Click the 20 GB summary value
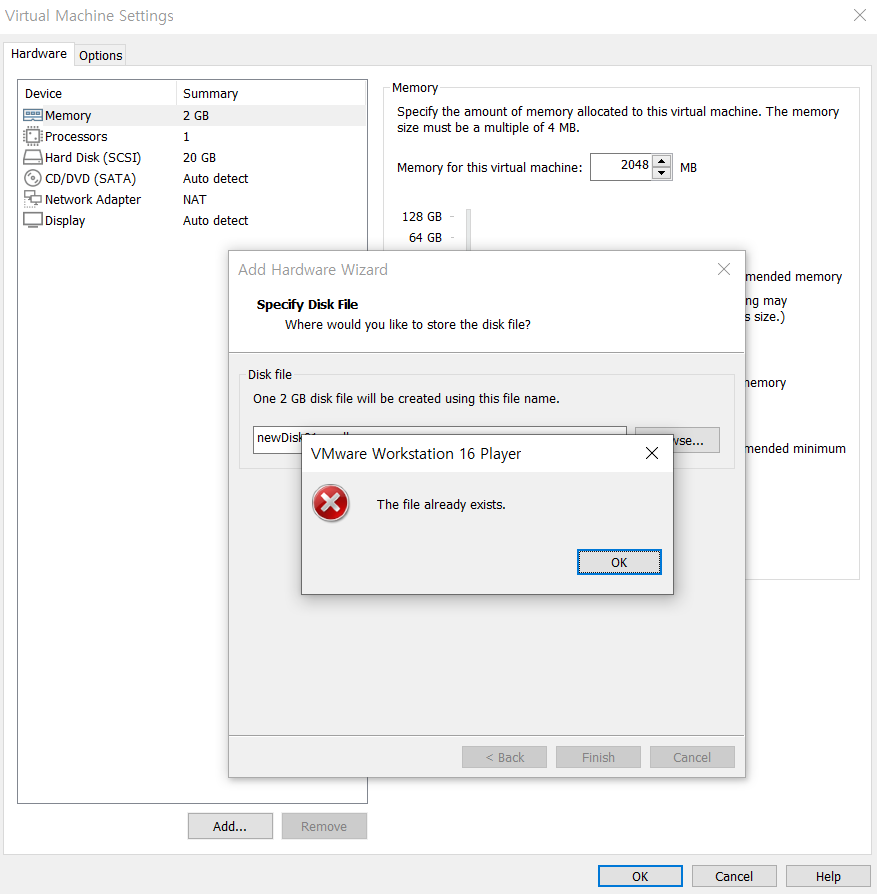Viewport: 877px width, 894px height. (199, 157)
